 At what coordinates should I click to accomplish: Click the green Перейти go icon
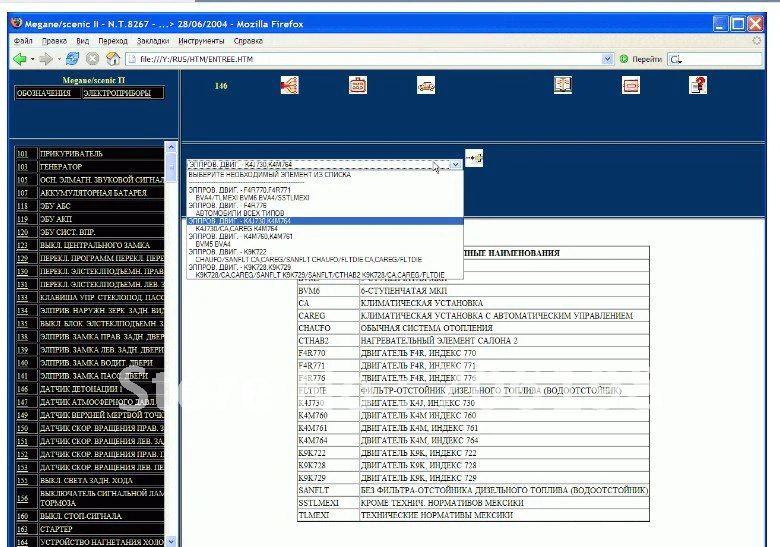pos(624,59)
